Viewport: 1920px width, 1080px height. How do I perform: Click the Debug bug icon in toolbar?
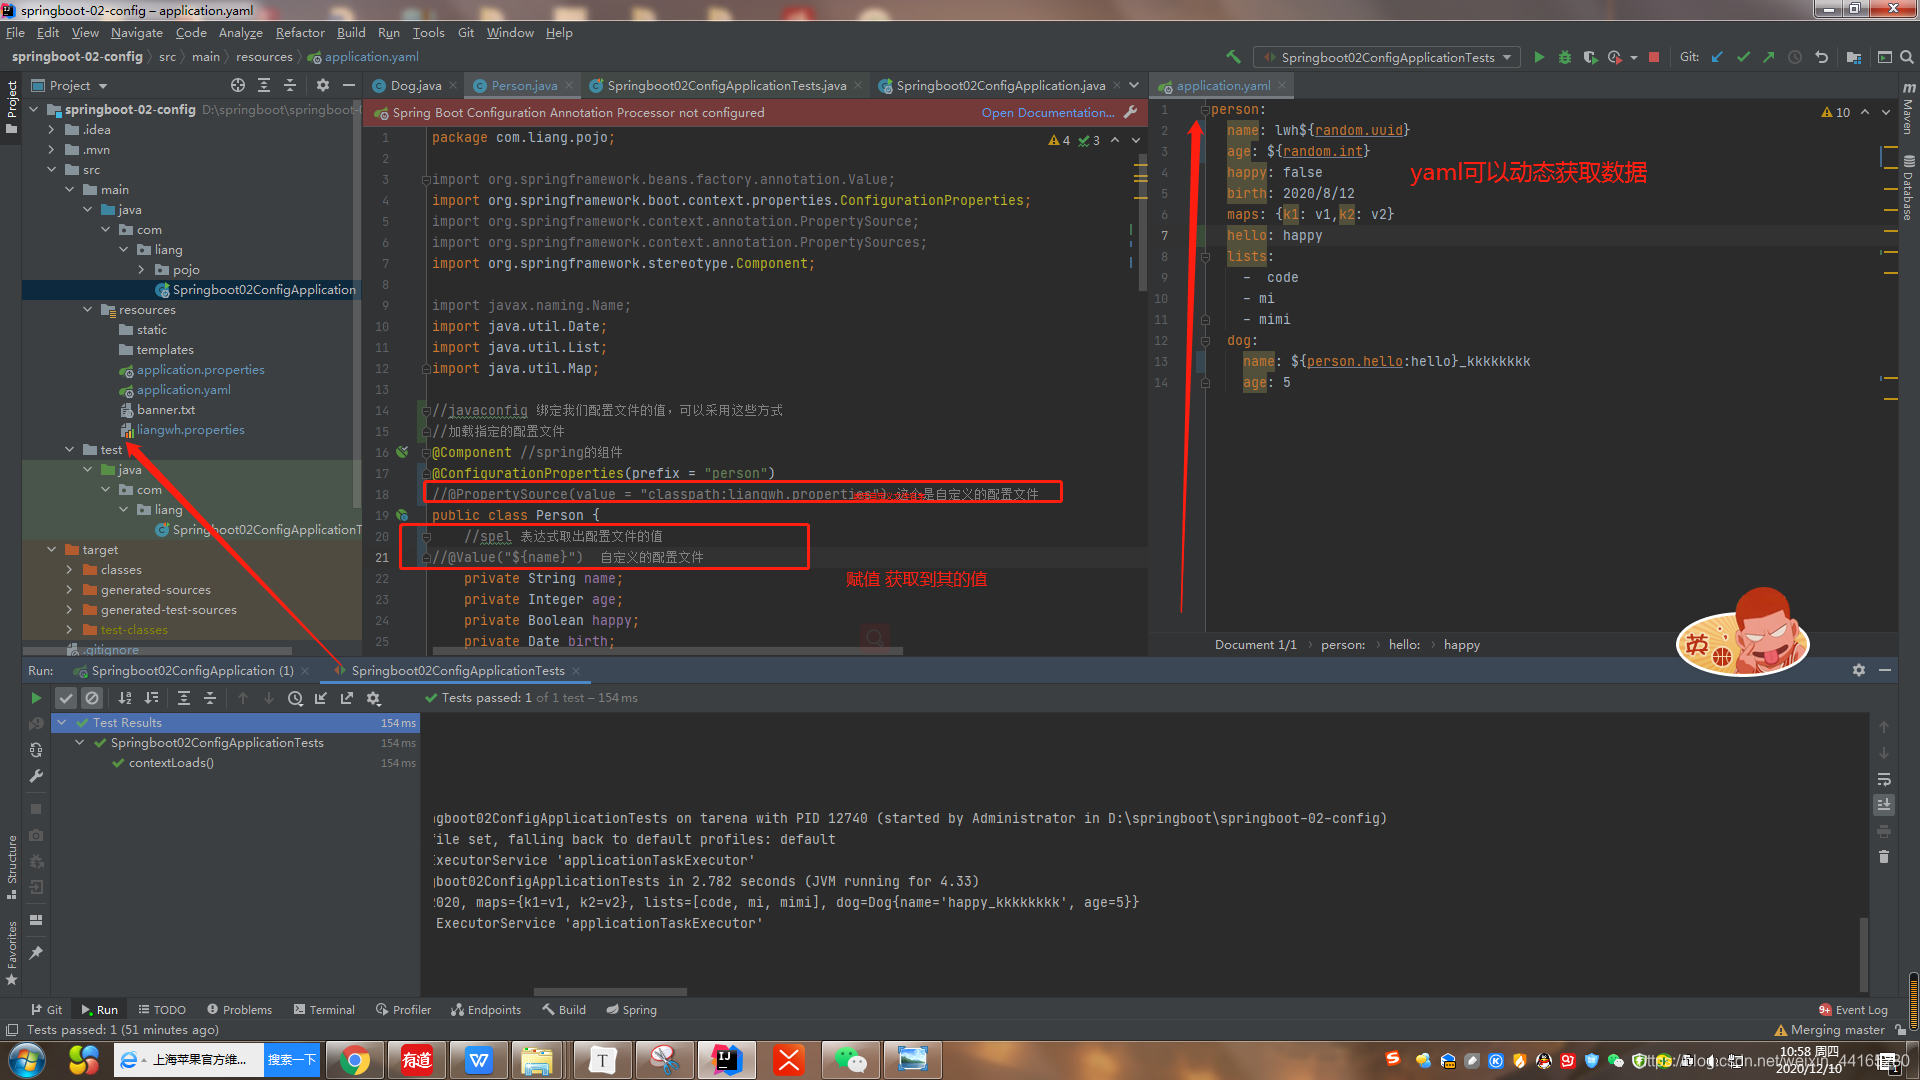click(x=1565, y=57)
